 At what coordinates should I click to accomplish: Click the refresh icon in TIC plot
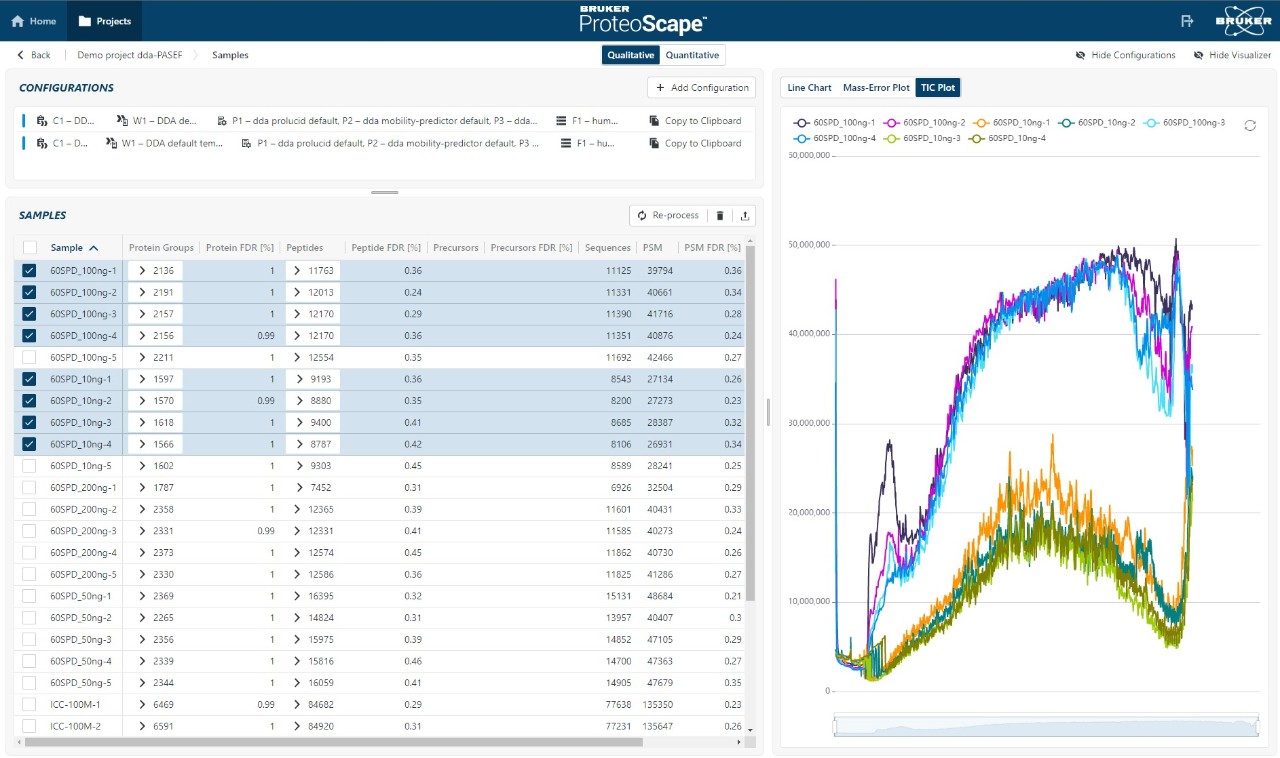(x=1250, y=125)
